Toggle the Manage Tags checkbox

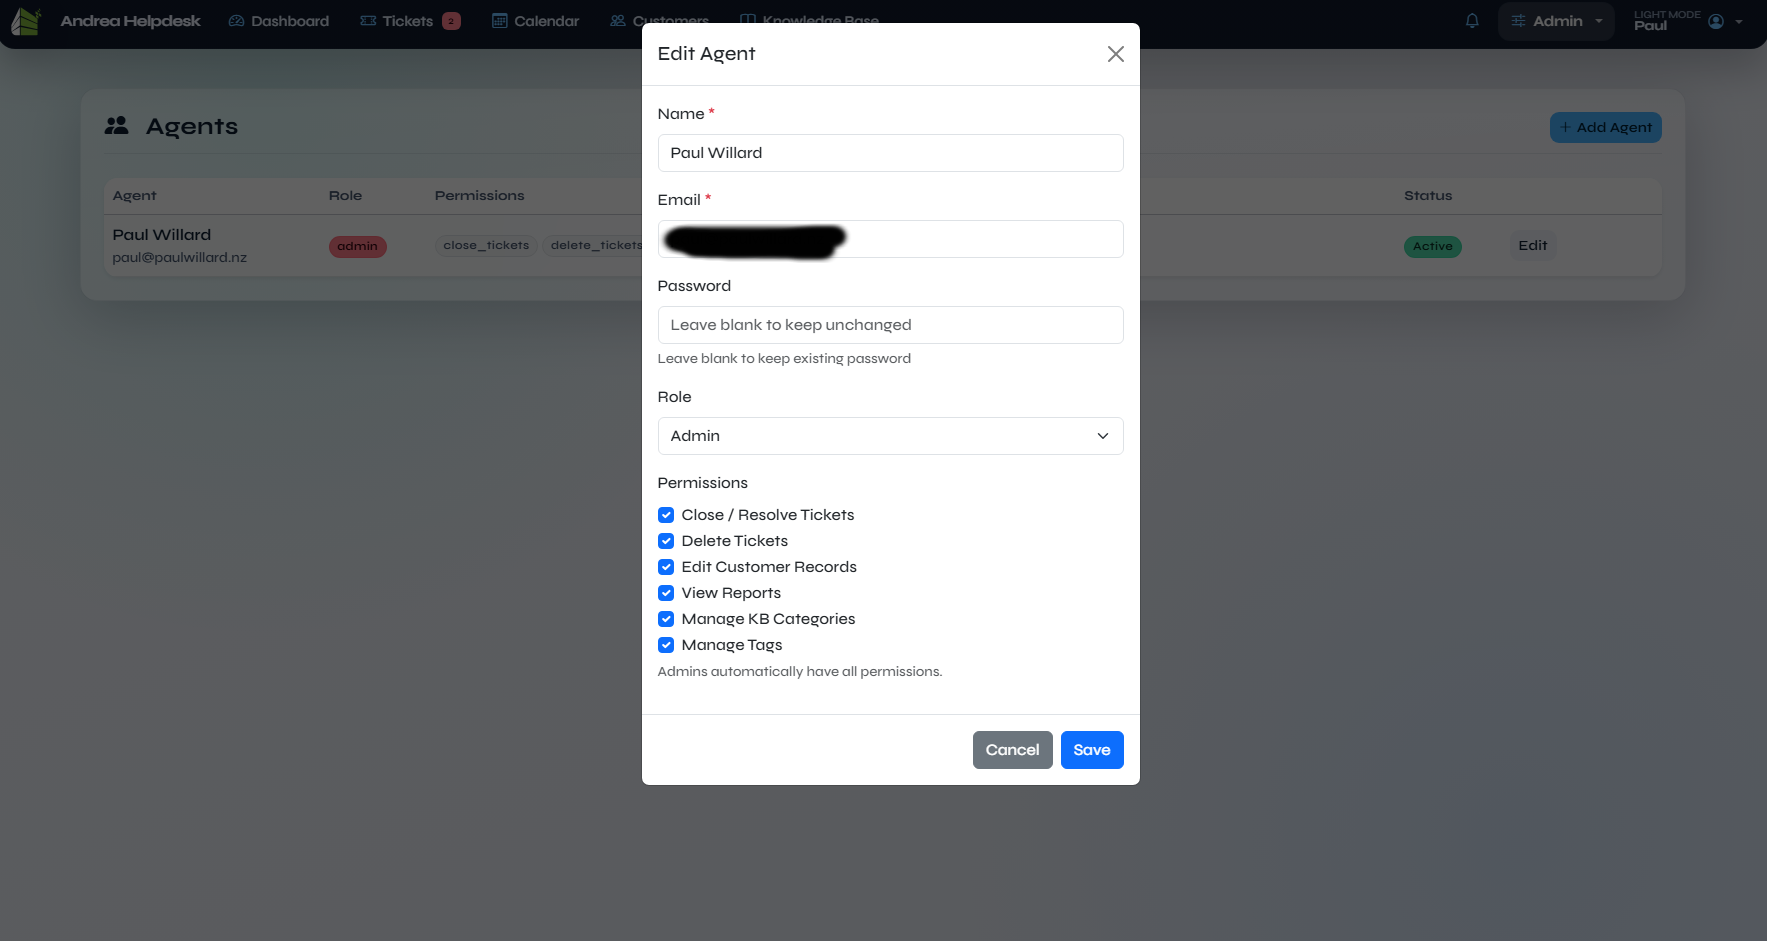coord(666,645)
